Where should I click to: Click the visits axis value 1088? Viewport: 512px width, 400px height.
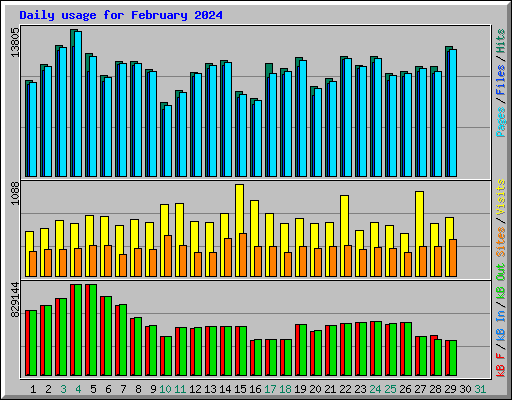coord(15,193)
